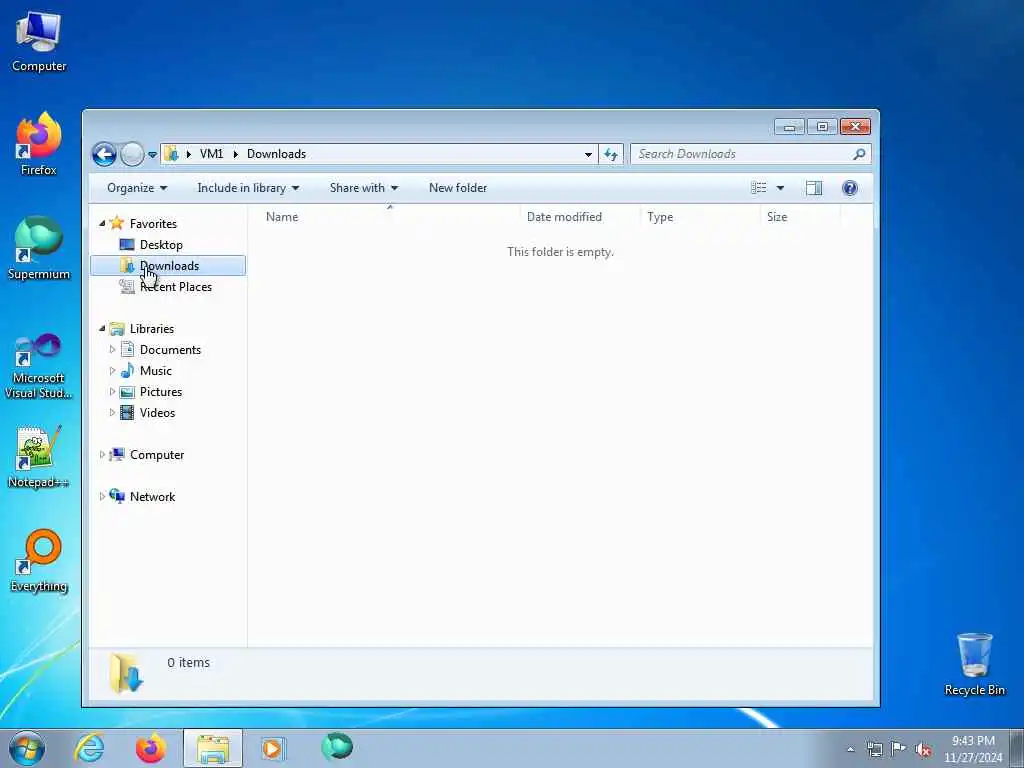Viewport: 1024px width, 768px height.
Task: Launch Supermium from the taskbar
Action: 337,747
